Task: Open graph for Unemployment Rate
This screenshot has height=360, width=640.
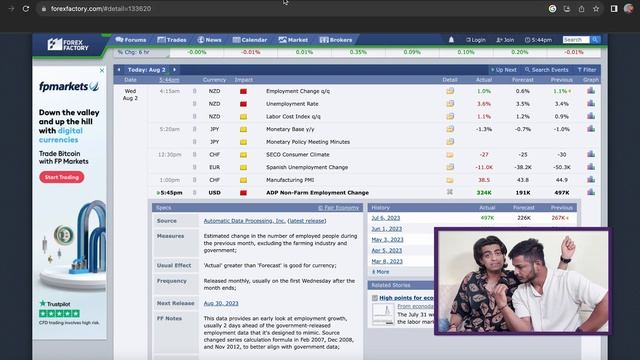Action: click(591, 103)
